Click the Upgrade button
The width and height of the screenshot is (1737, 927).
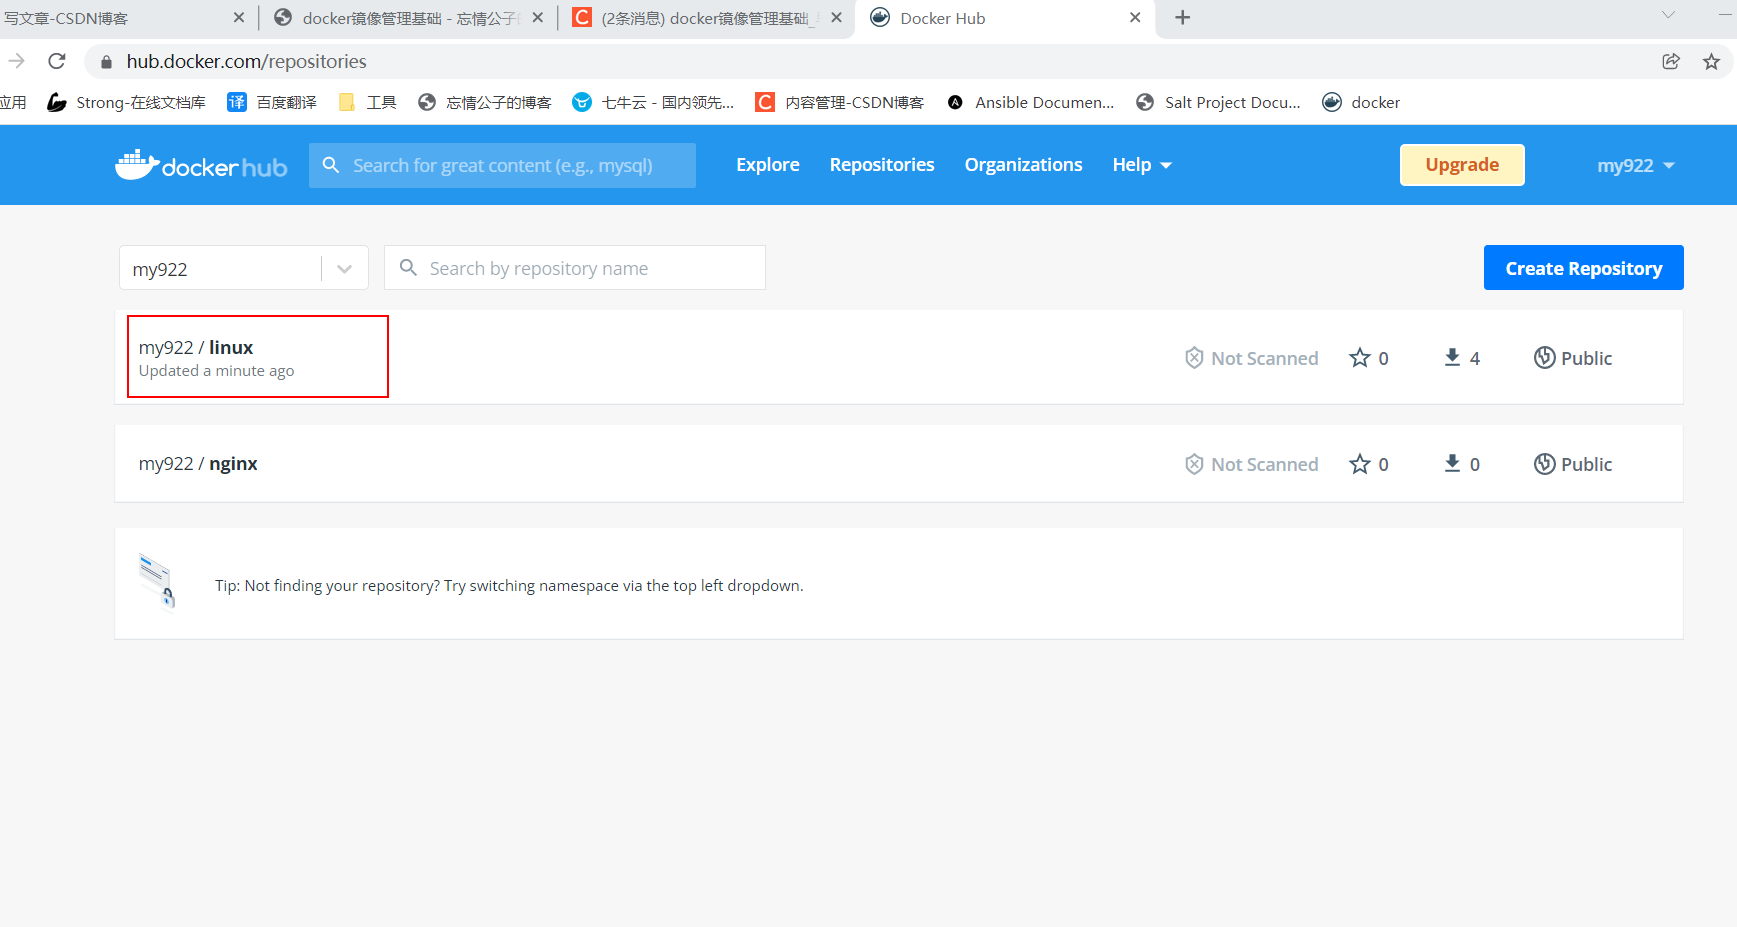[1462, 165]
